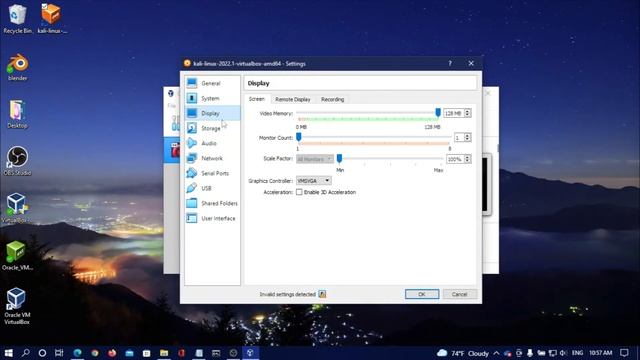Click the Monitor Count slider handle

click(x=299, y=137)
